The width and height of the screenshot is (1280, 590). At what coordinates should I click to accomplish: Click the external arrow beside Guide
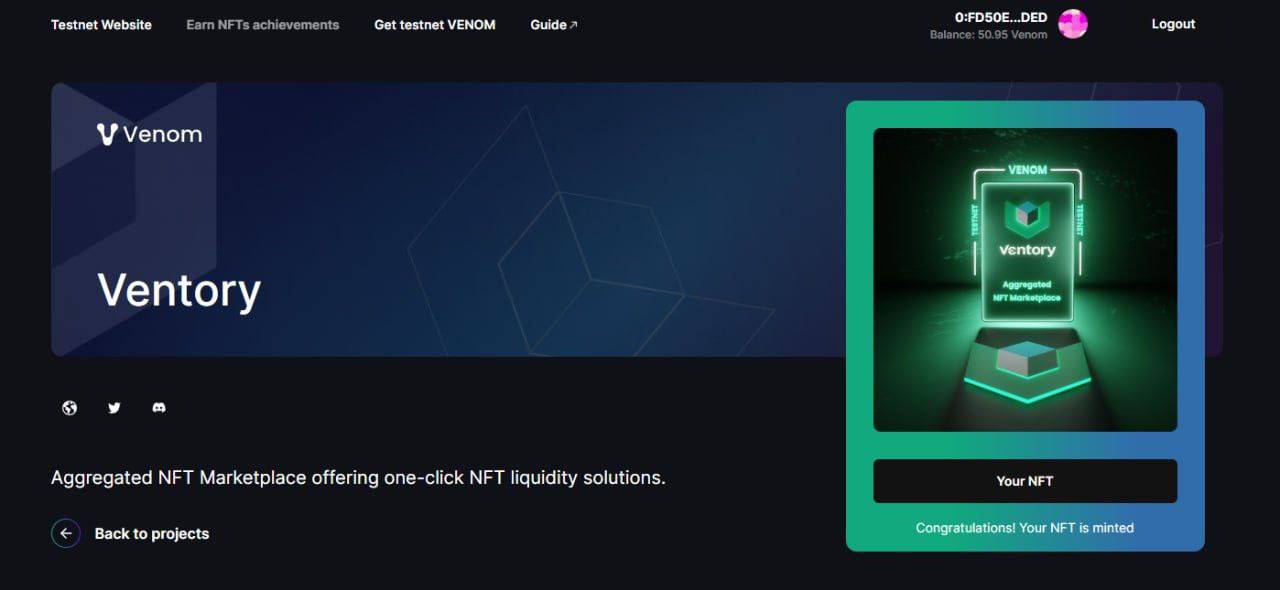pyautogui.click(x=573, y=25)
